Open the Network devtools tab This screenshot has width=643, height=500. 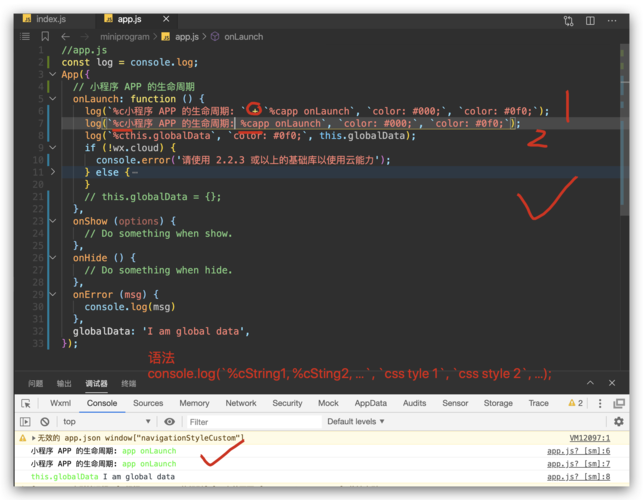[241, 403]
